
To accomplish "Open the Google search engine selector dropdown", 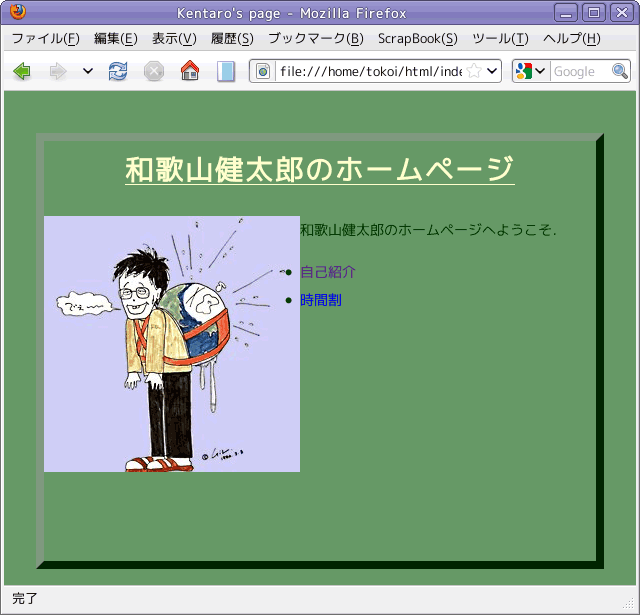I will [x=530, y=71].
